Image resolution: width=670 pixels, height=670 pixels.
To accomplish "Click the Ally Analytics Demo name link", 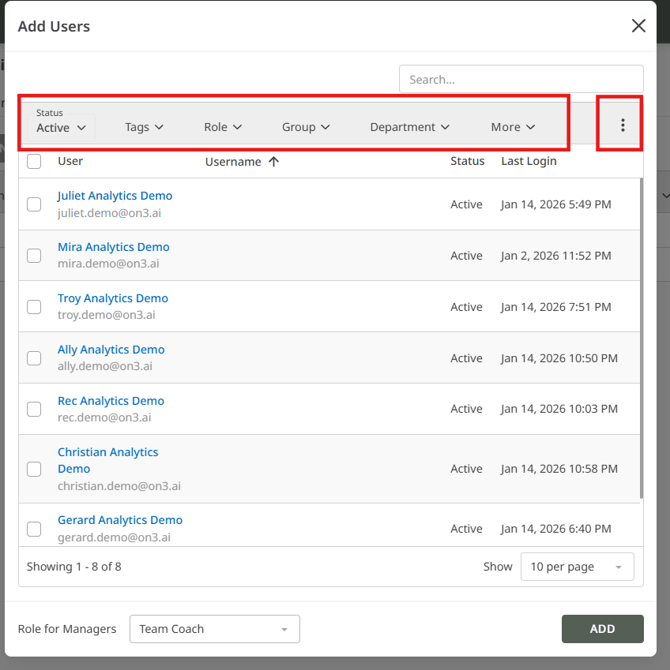I will [x=111, y=350].
